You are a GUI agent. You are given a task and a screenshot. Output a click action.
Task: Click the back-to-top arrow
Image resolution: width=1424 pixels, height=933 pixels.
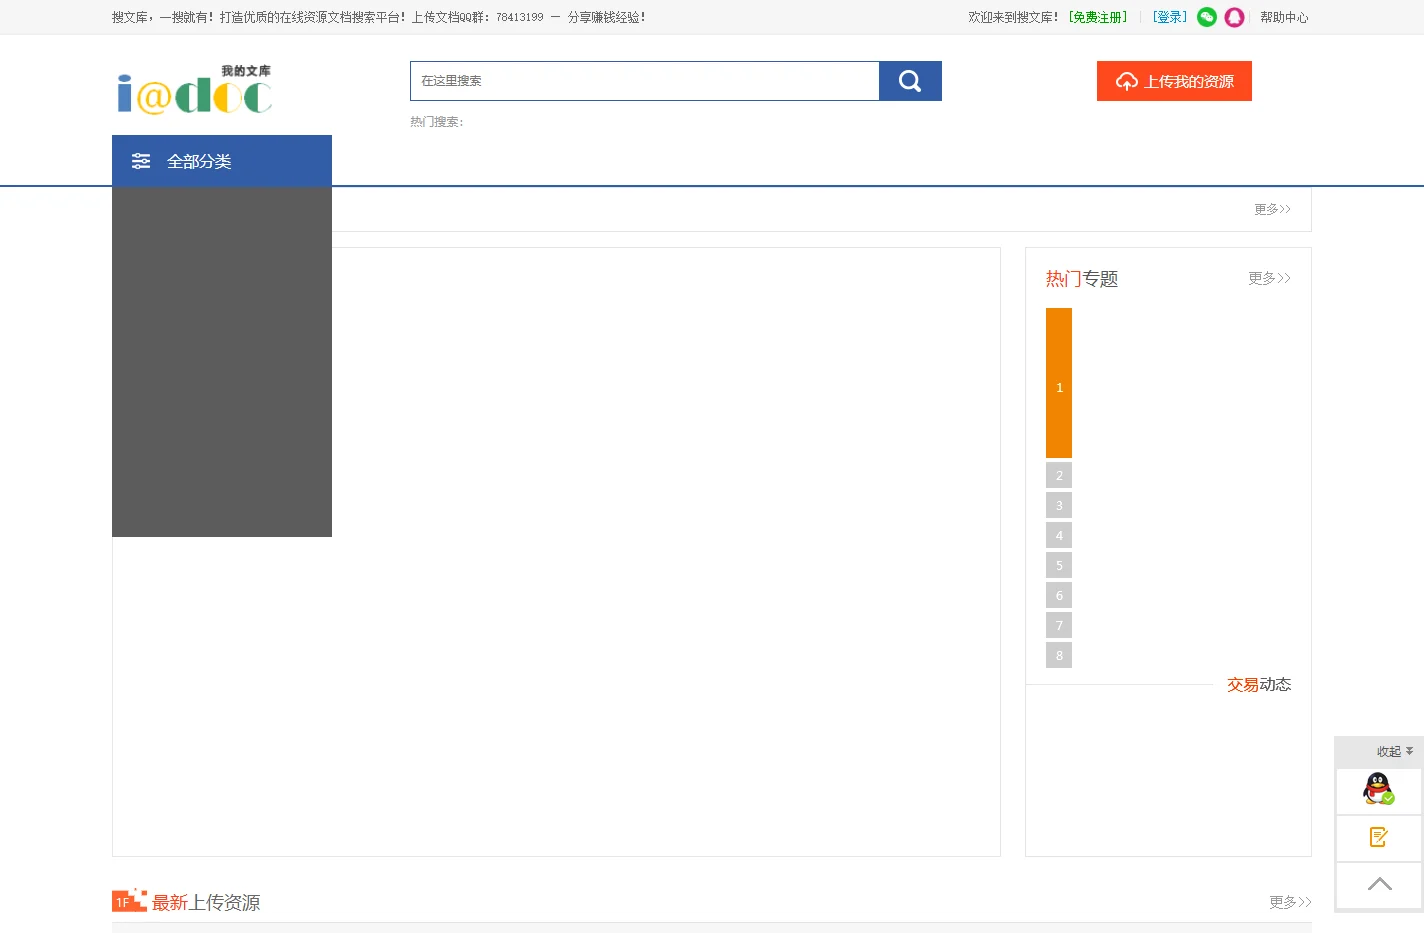coord(1379,884)
